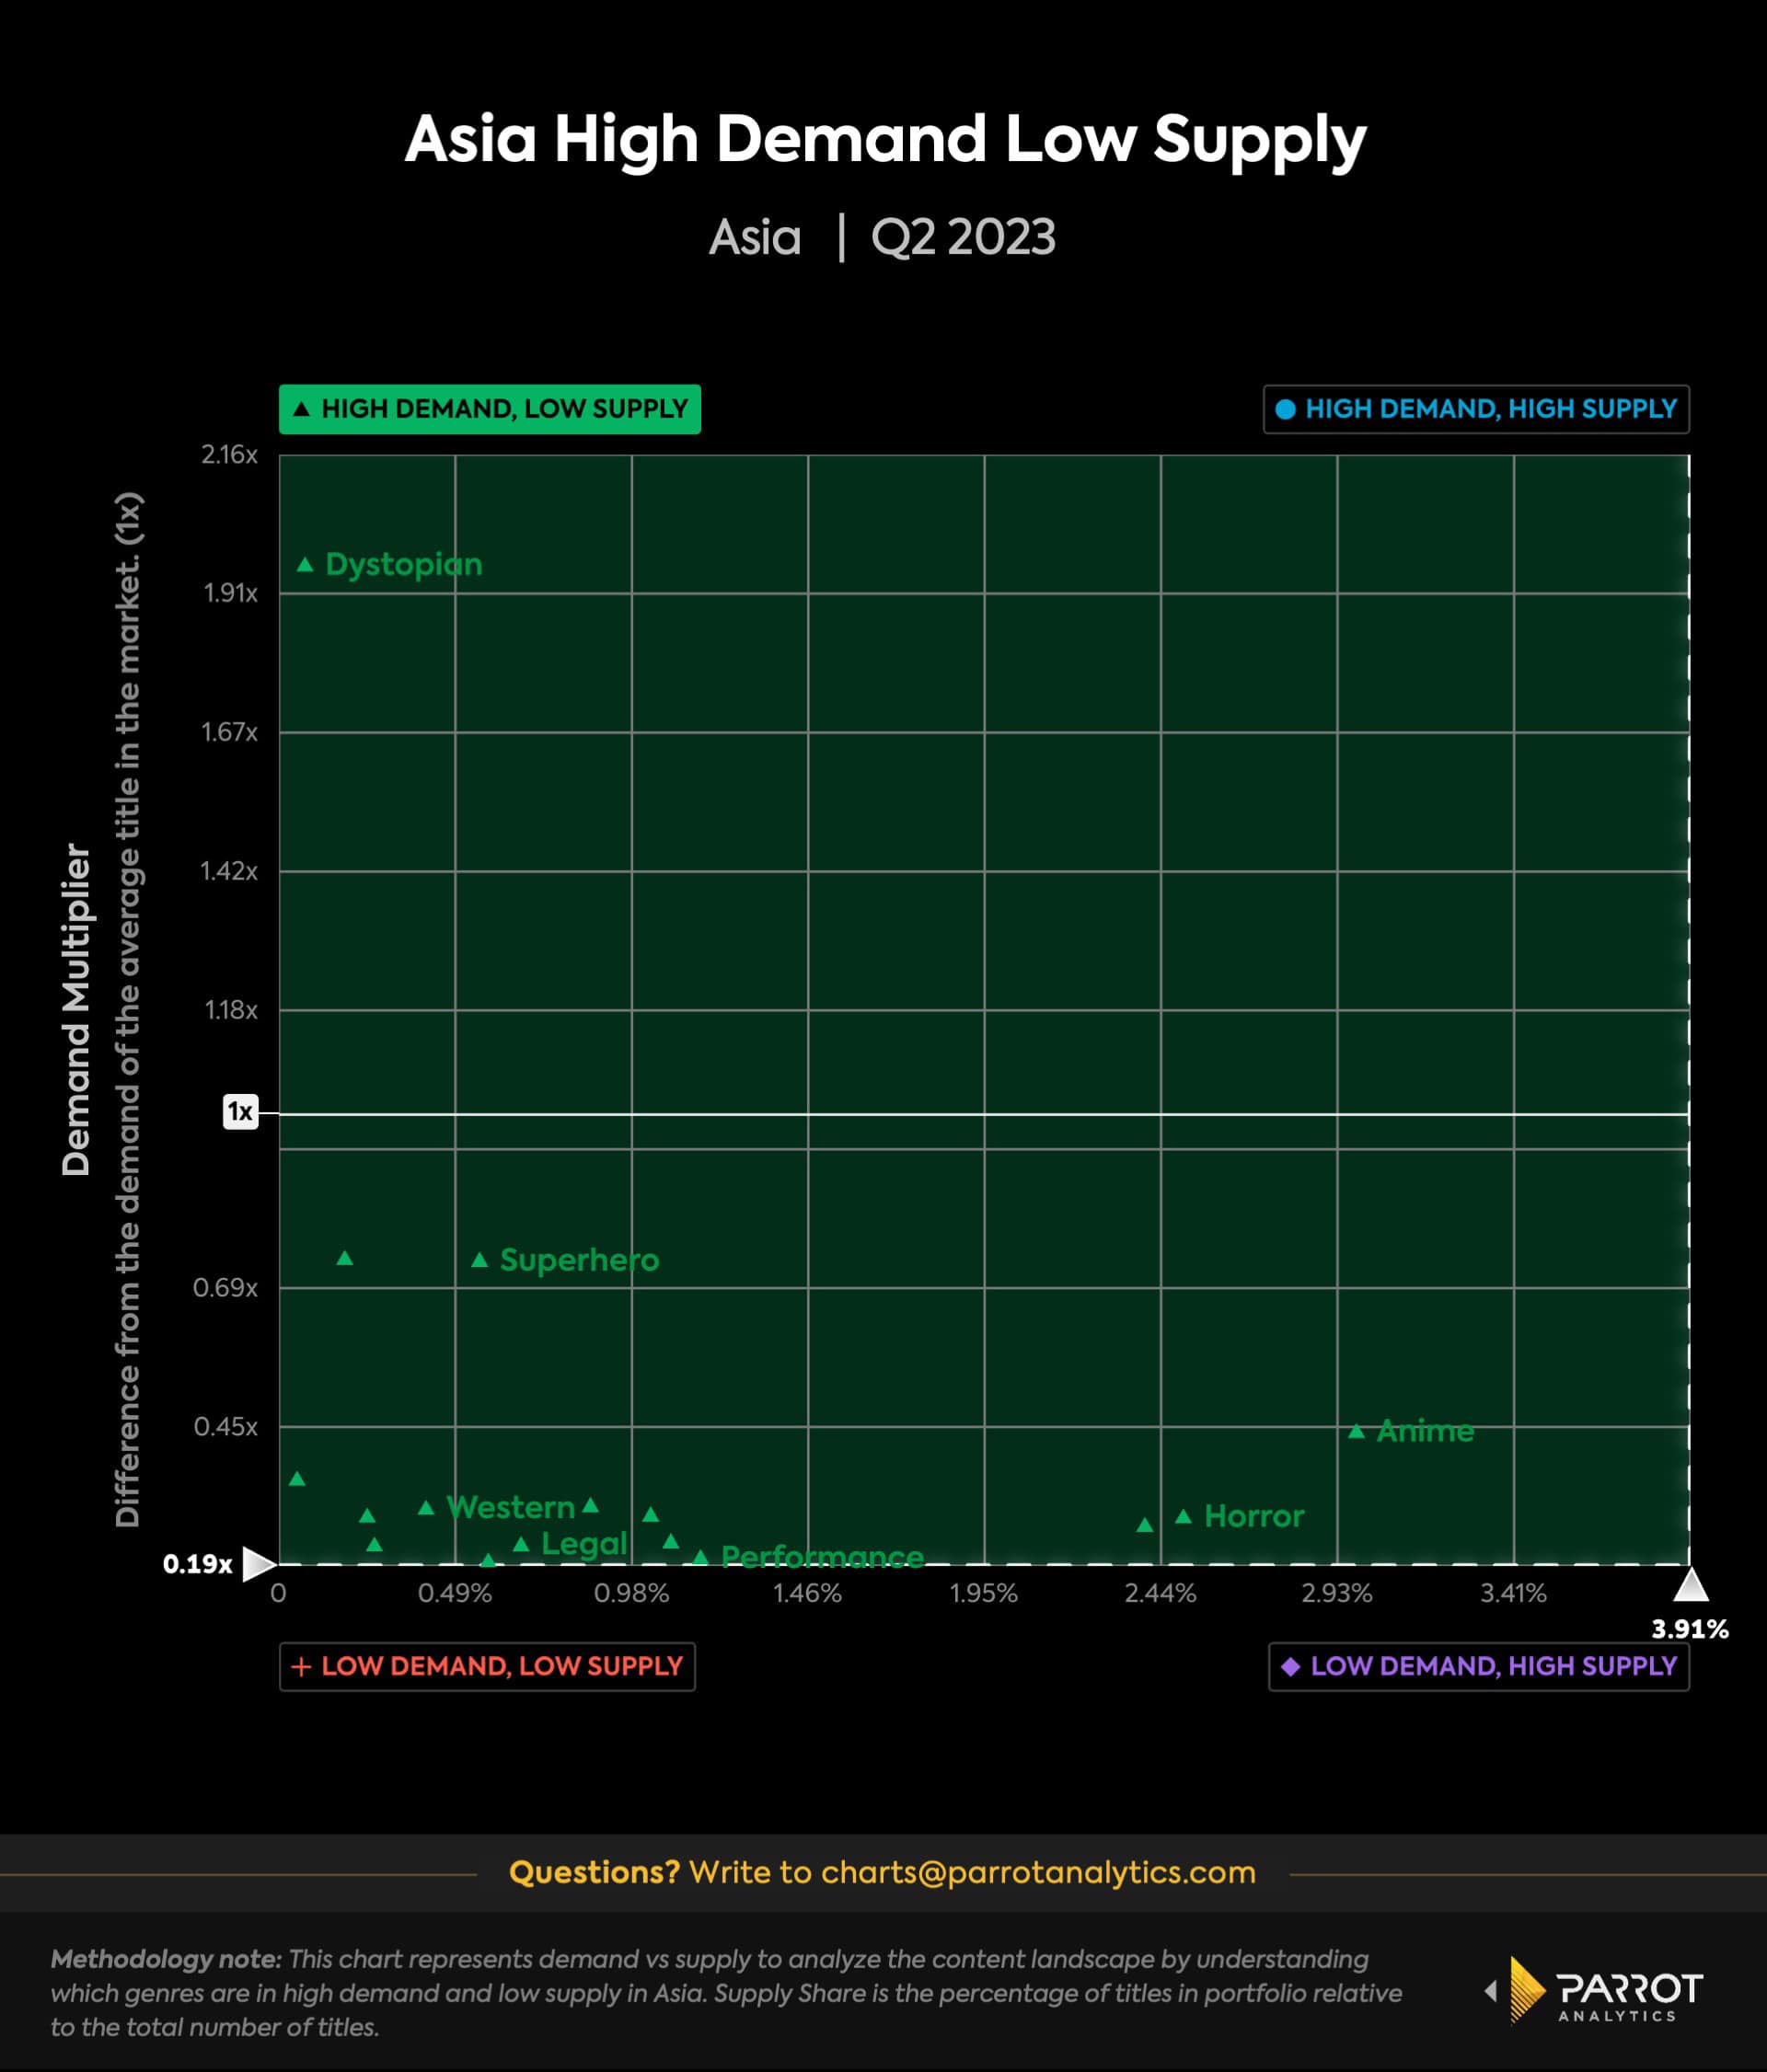Click the Parrot Analytics logo
The image size is (1767, 2072).
(1594, 1990)
